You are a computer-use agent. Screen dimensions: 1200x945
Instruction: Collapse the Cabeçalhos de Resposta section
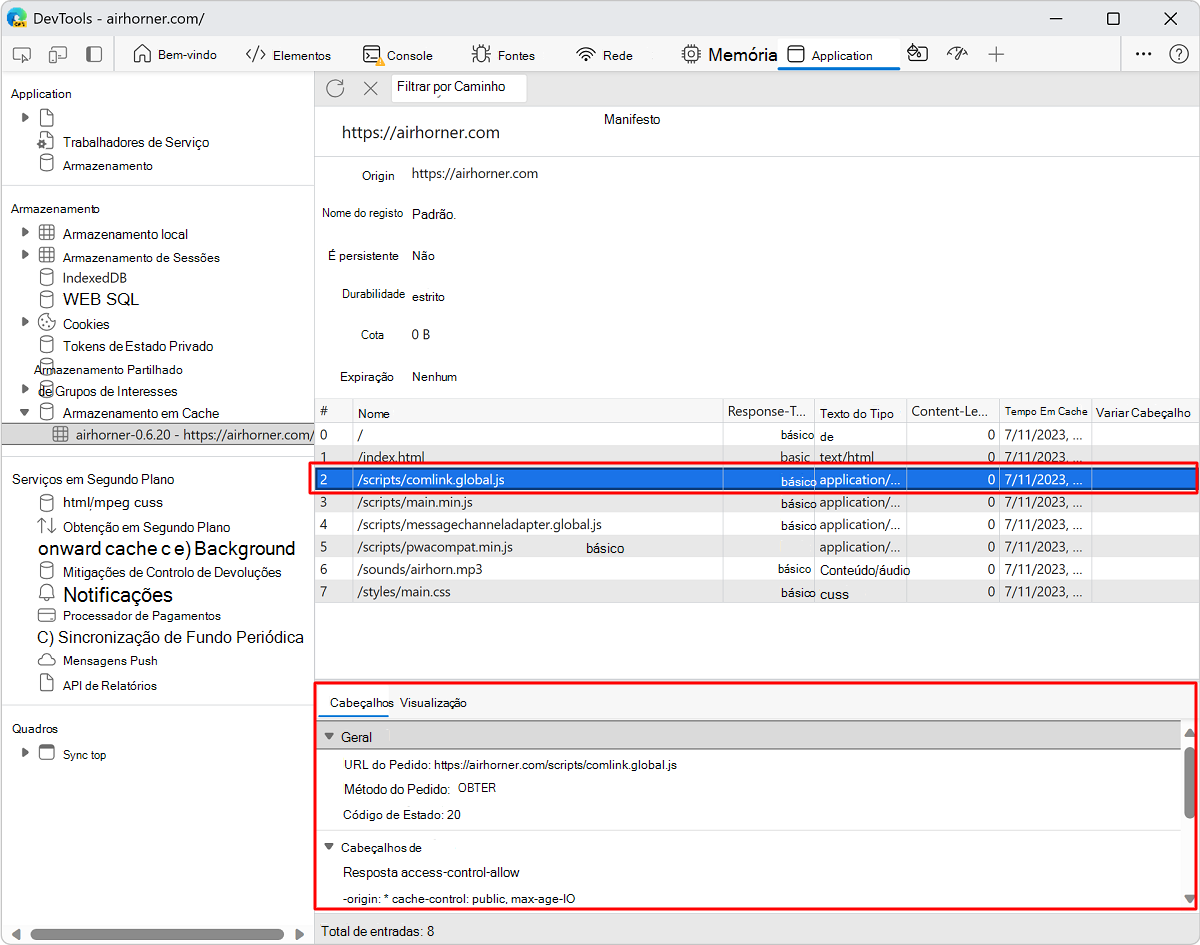pos(329,847)
